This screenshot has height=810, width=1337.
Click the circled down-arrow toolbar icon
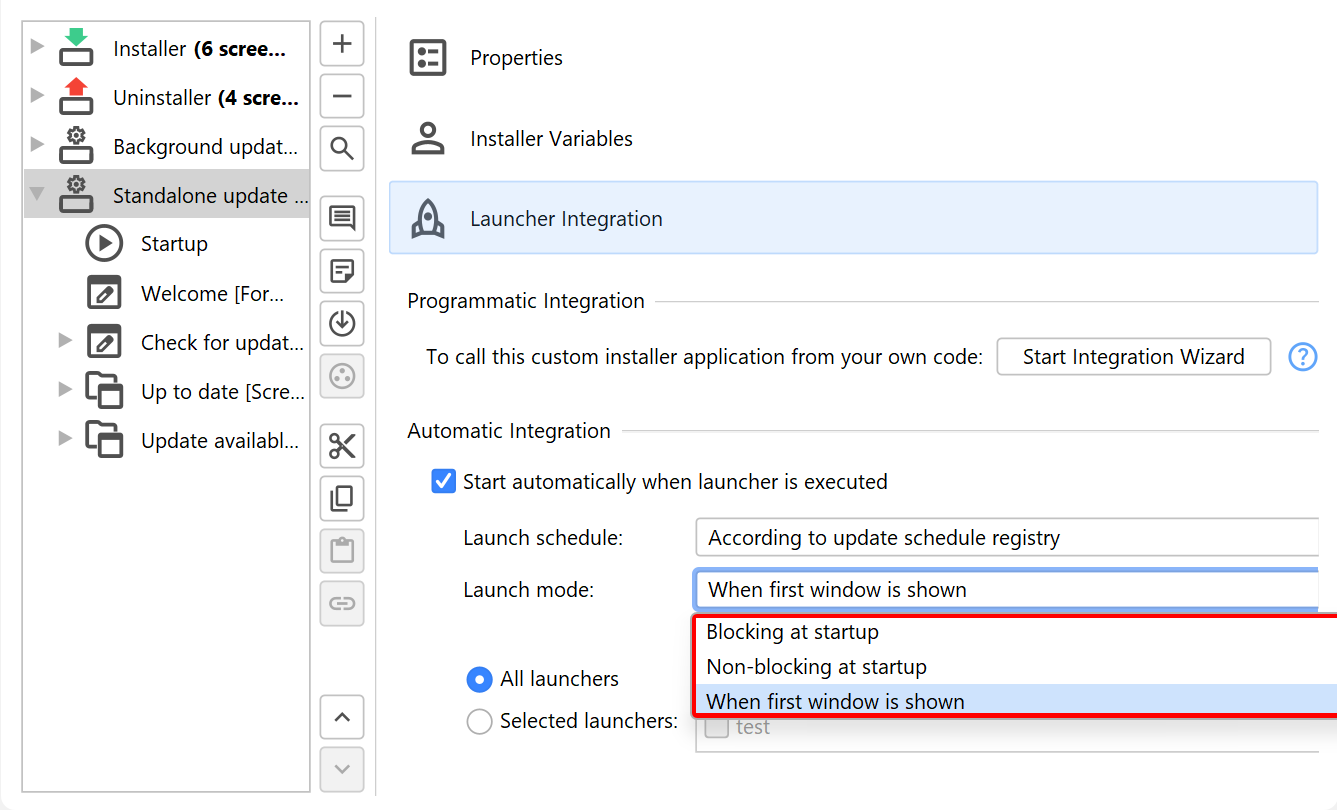pyautogui.click(x=342, y=323)
